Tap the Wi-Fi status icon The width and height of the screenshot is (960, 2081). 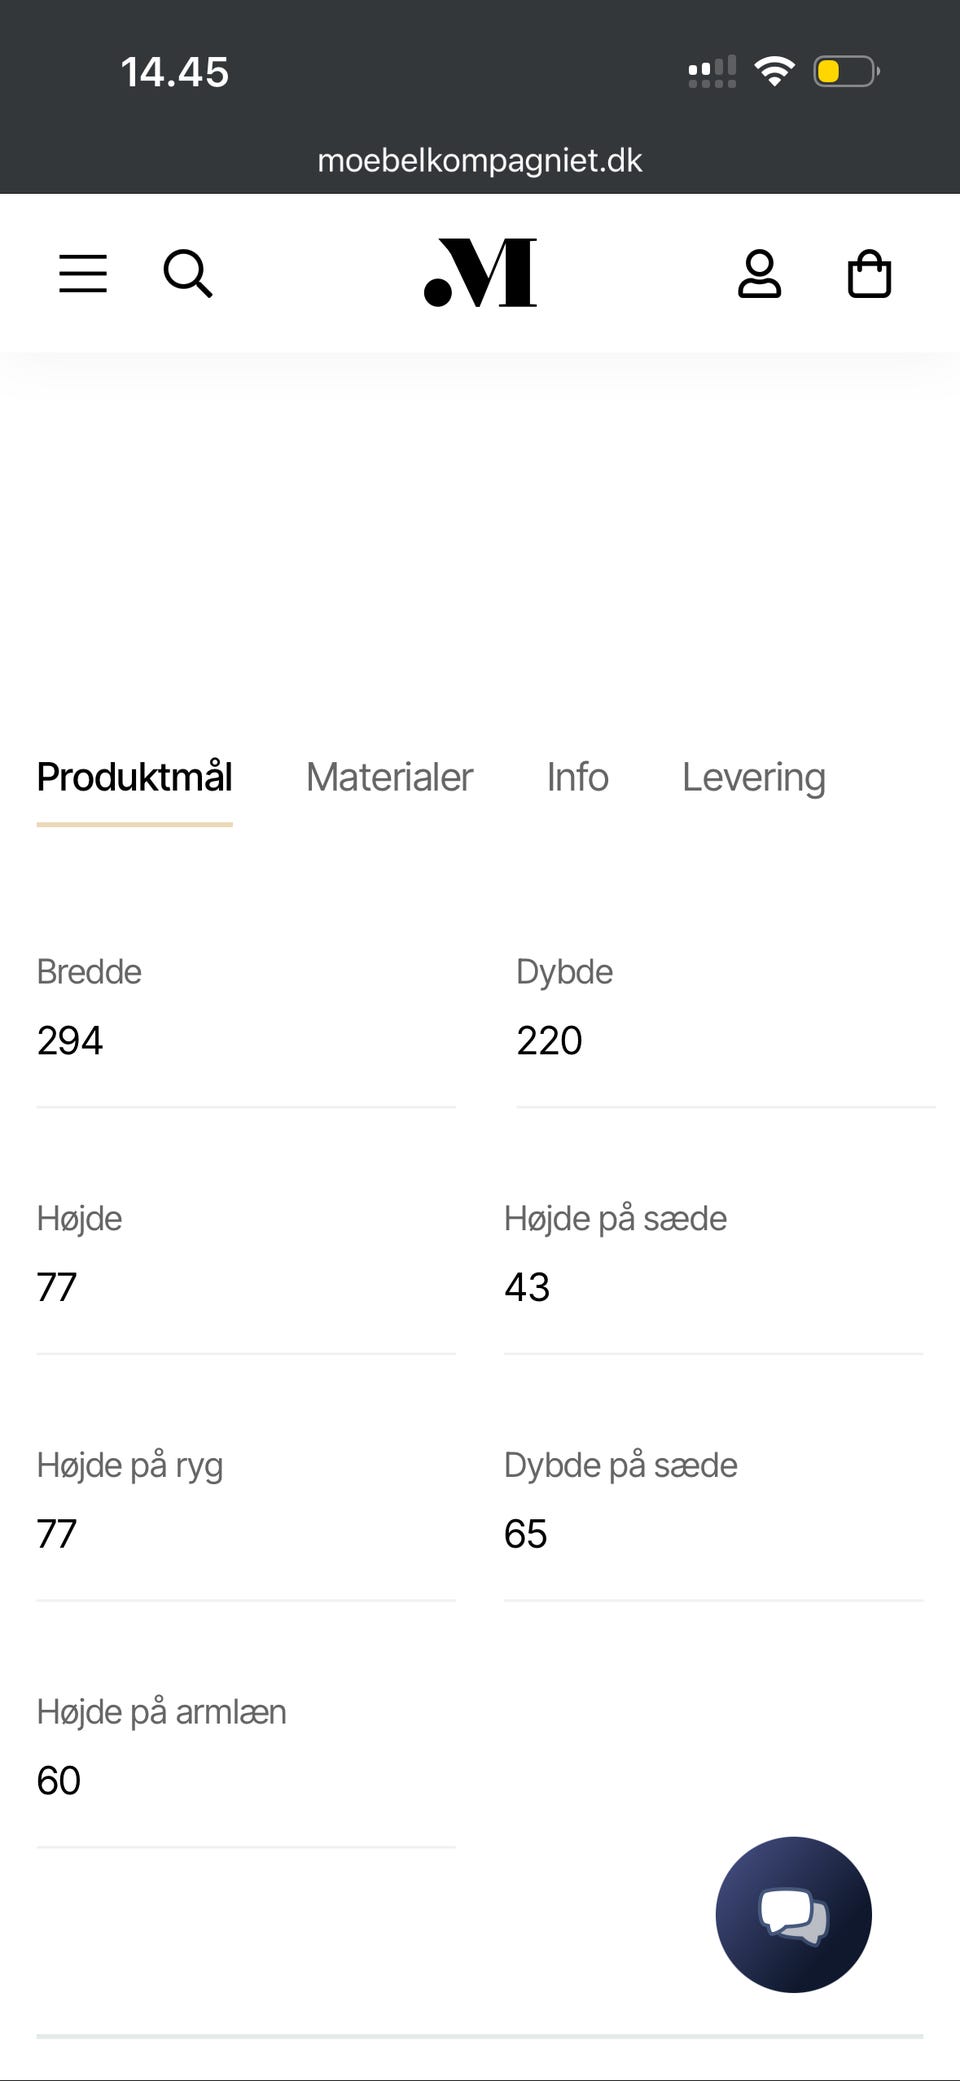point(774,71)
